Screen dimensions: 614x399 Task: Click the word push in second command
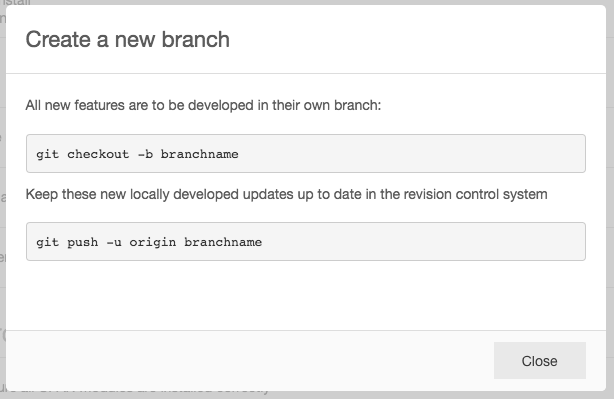(x=83, y=242)
